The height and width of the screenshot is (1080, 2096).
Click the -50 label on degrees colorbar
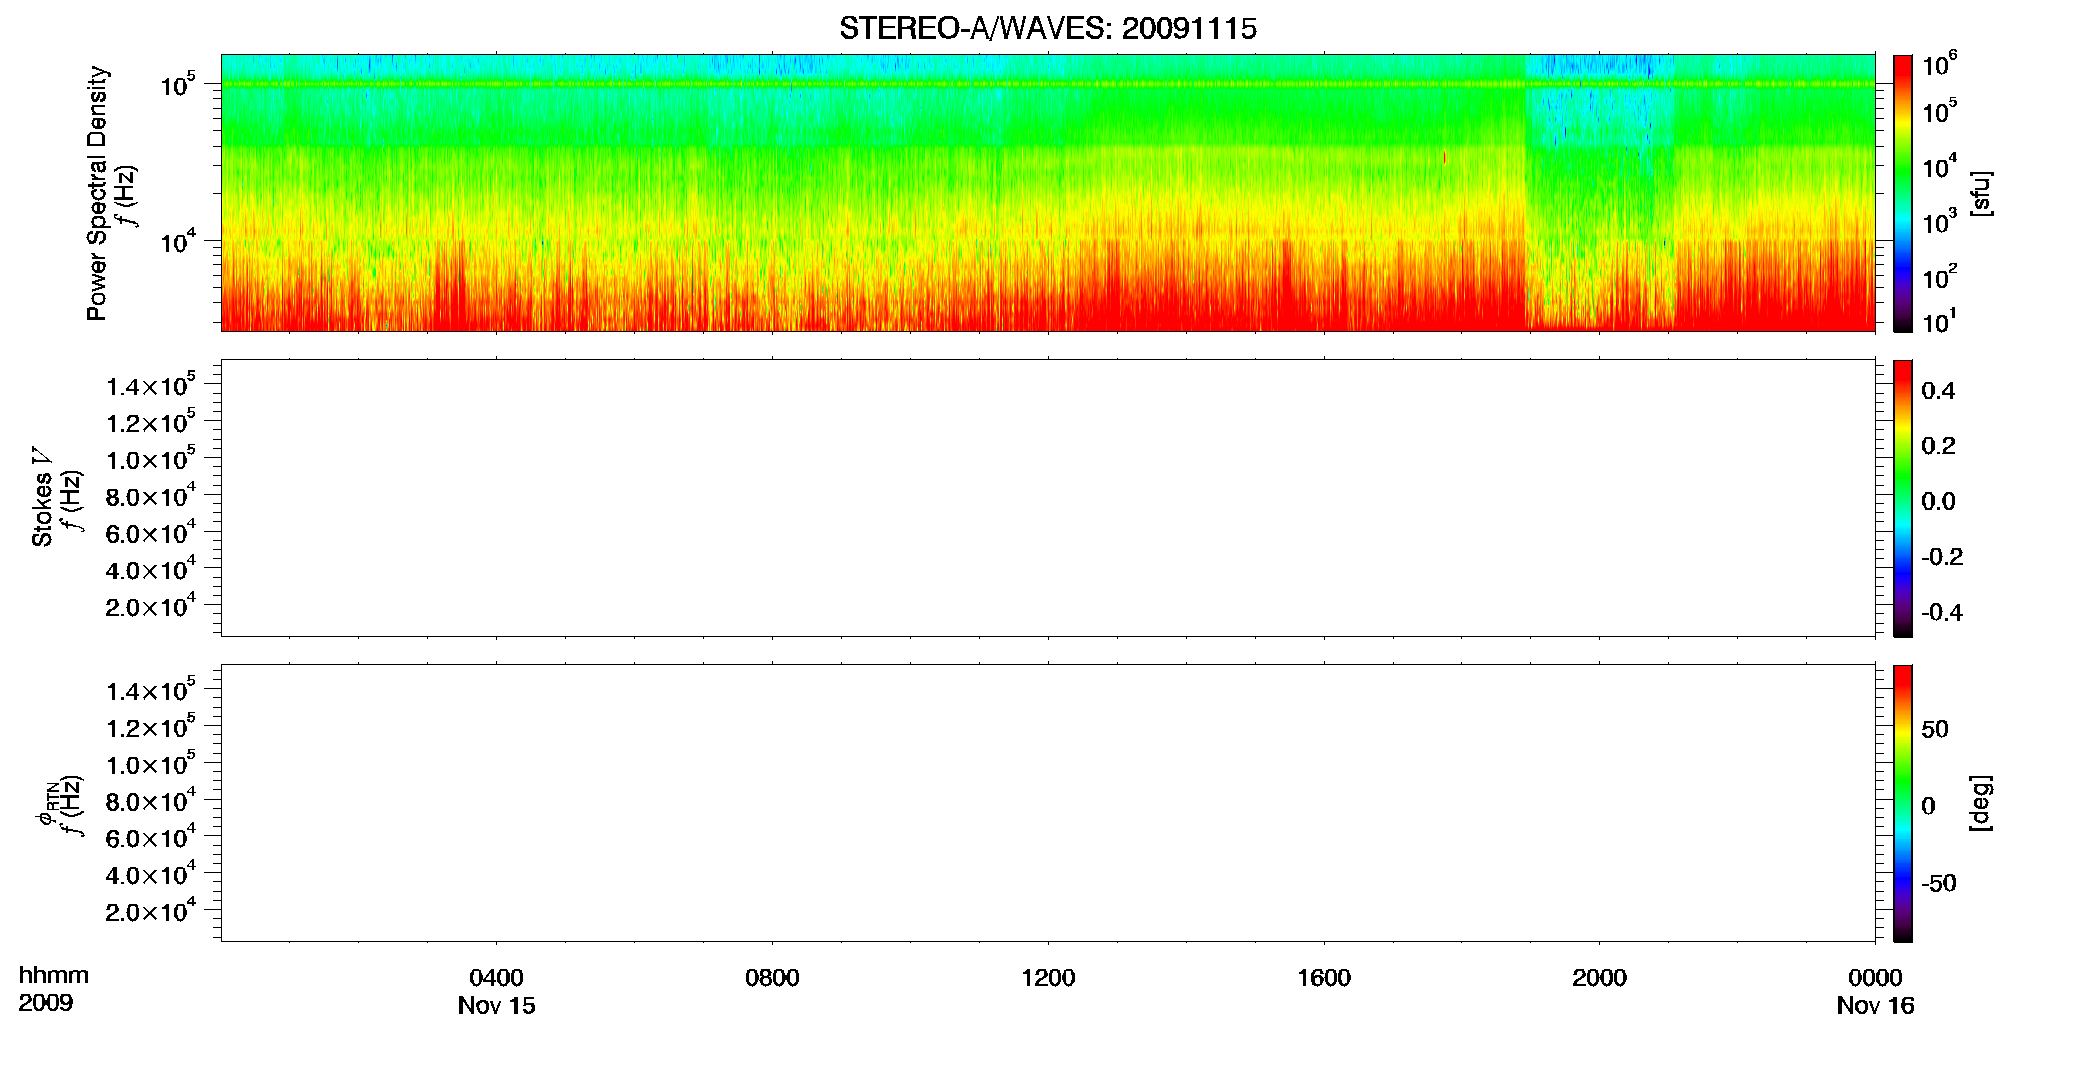coord(1939,884)
